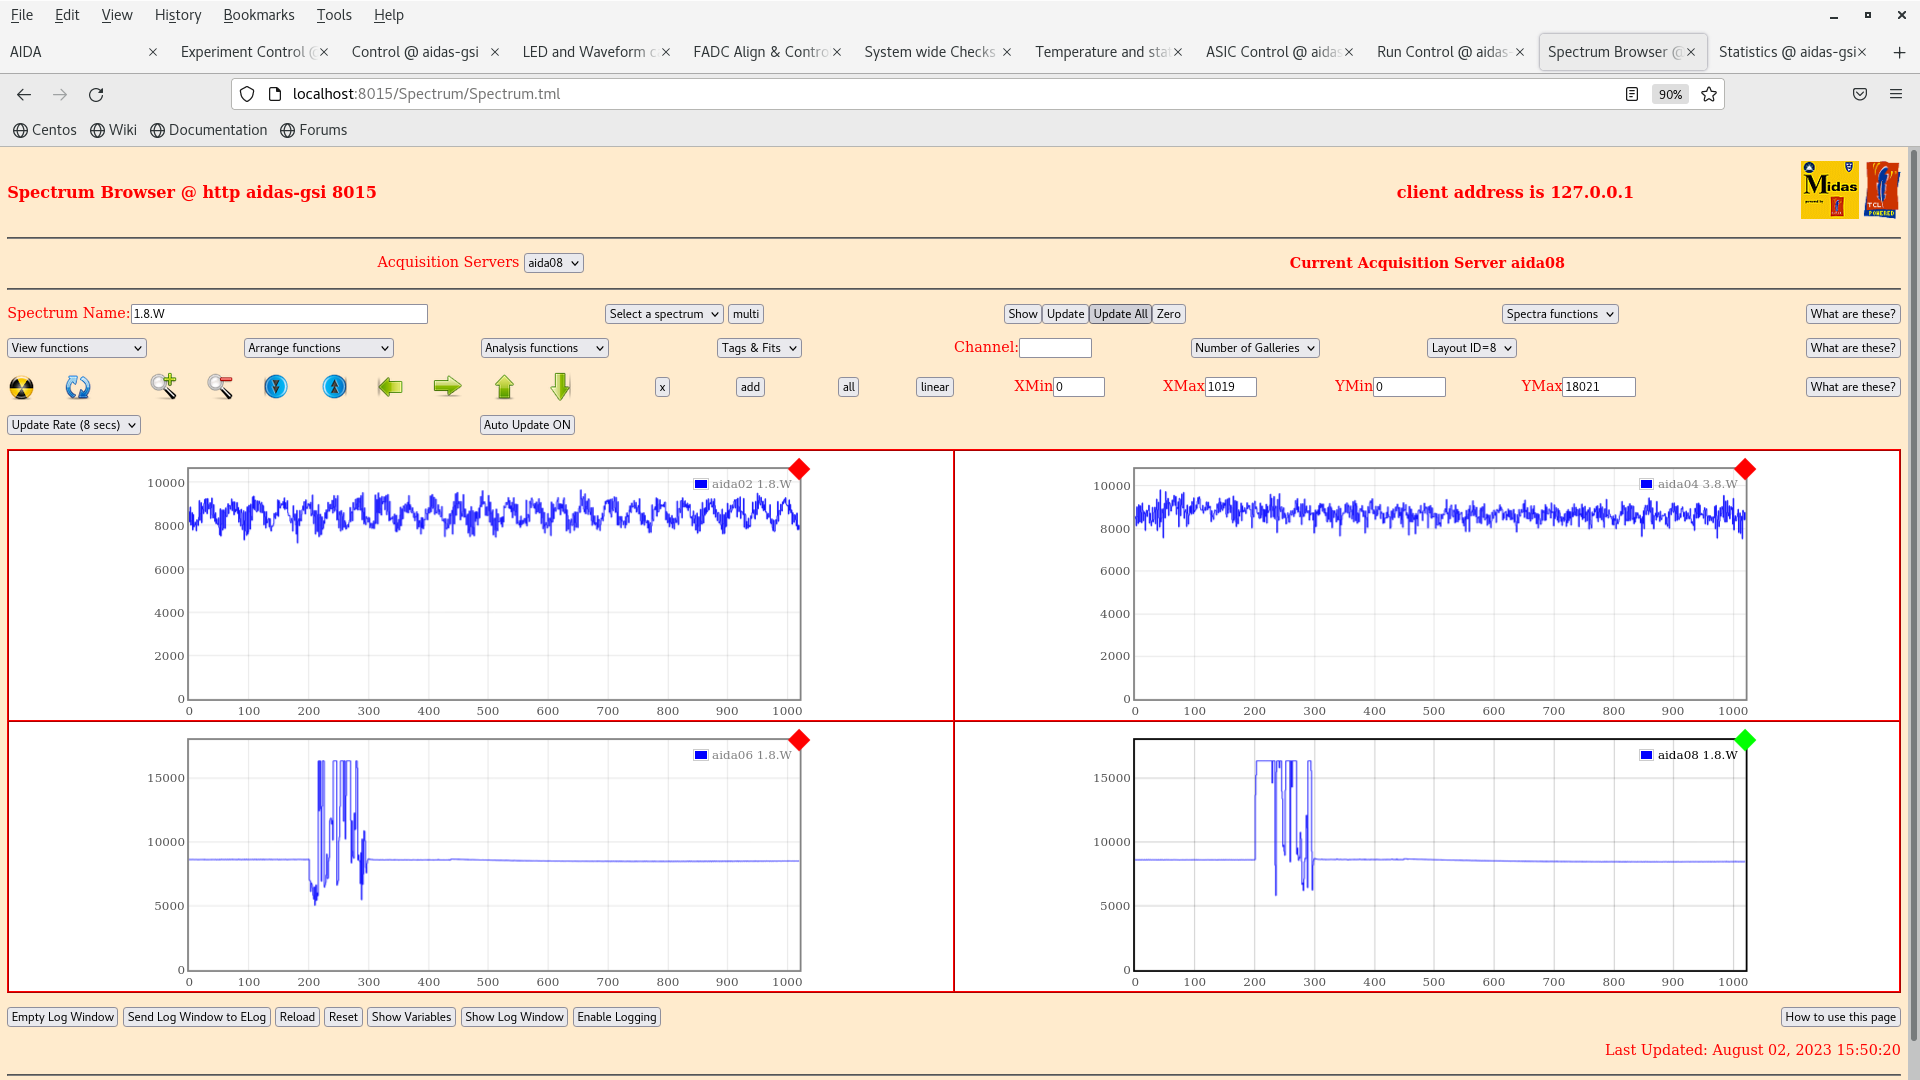Click the green left arrow icon

[x=390, y=387]
